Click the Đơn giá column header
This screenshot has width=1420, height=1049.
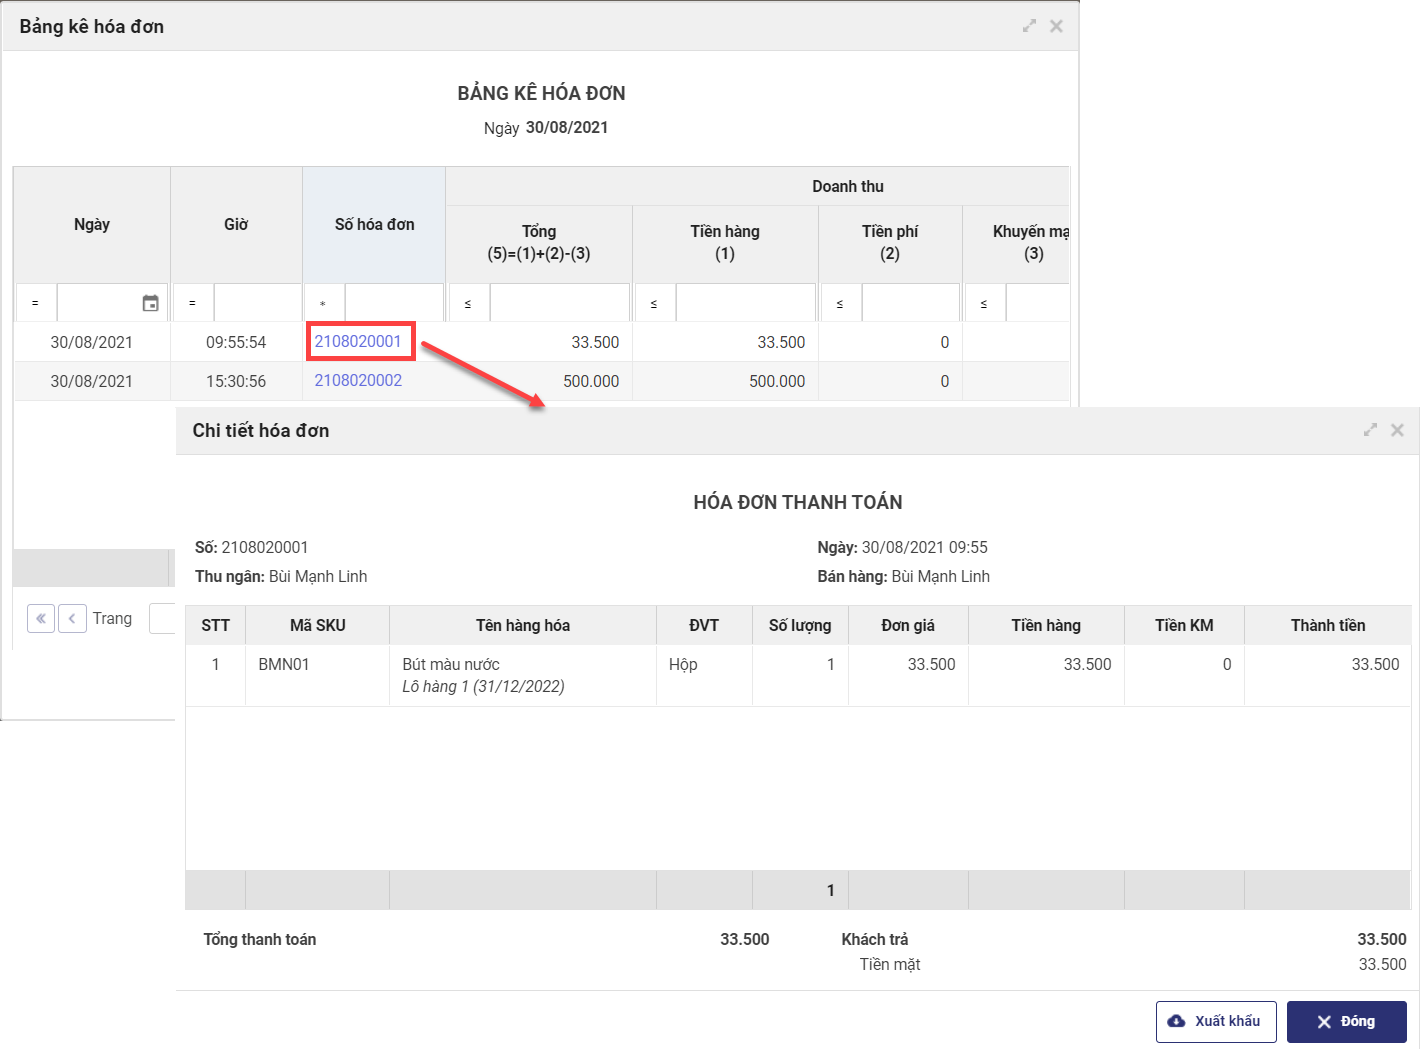(x=908, y=626)
